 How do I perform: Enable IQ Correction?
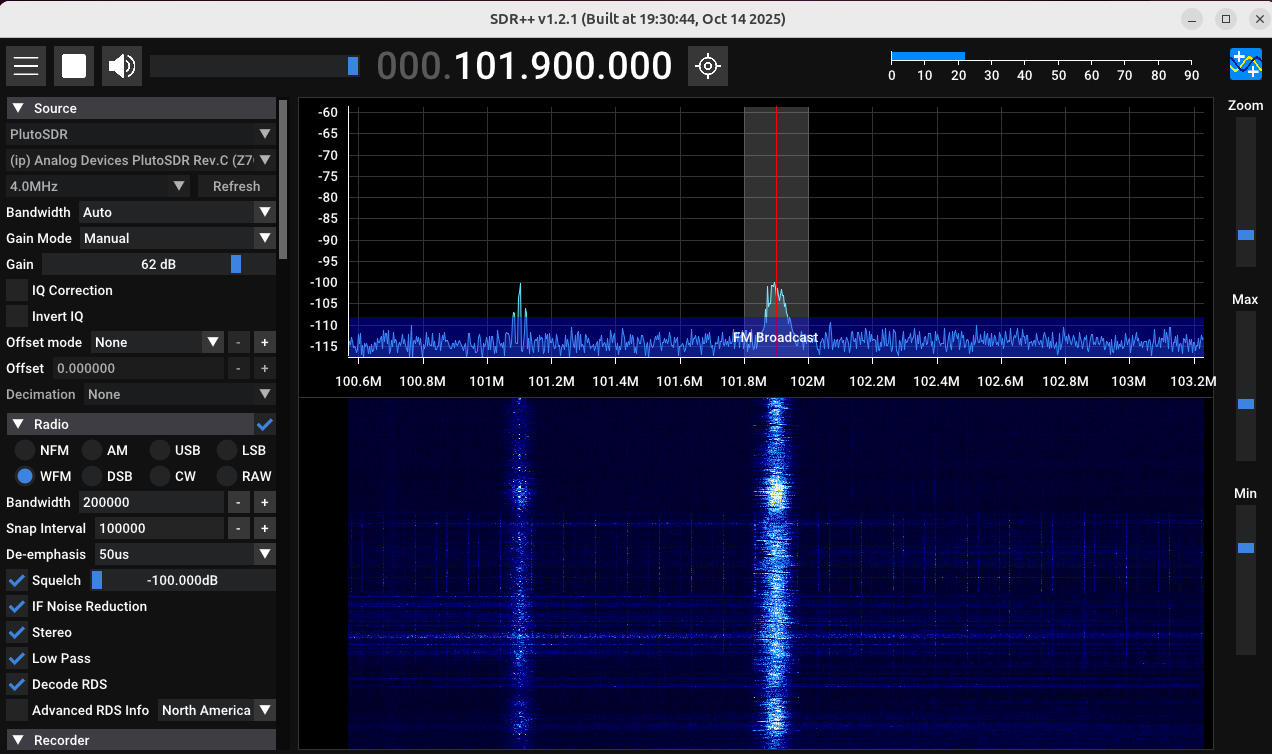[x=17, y=290]
